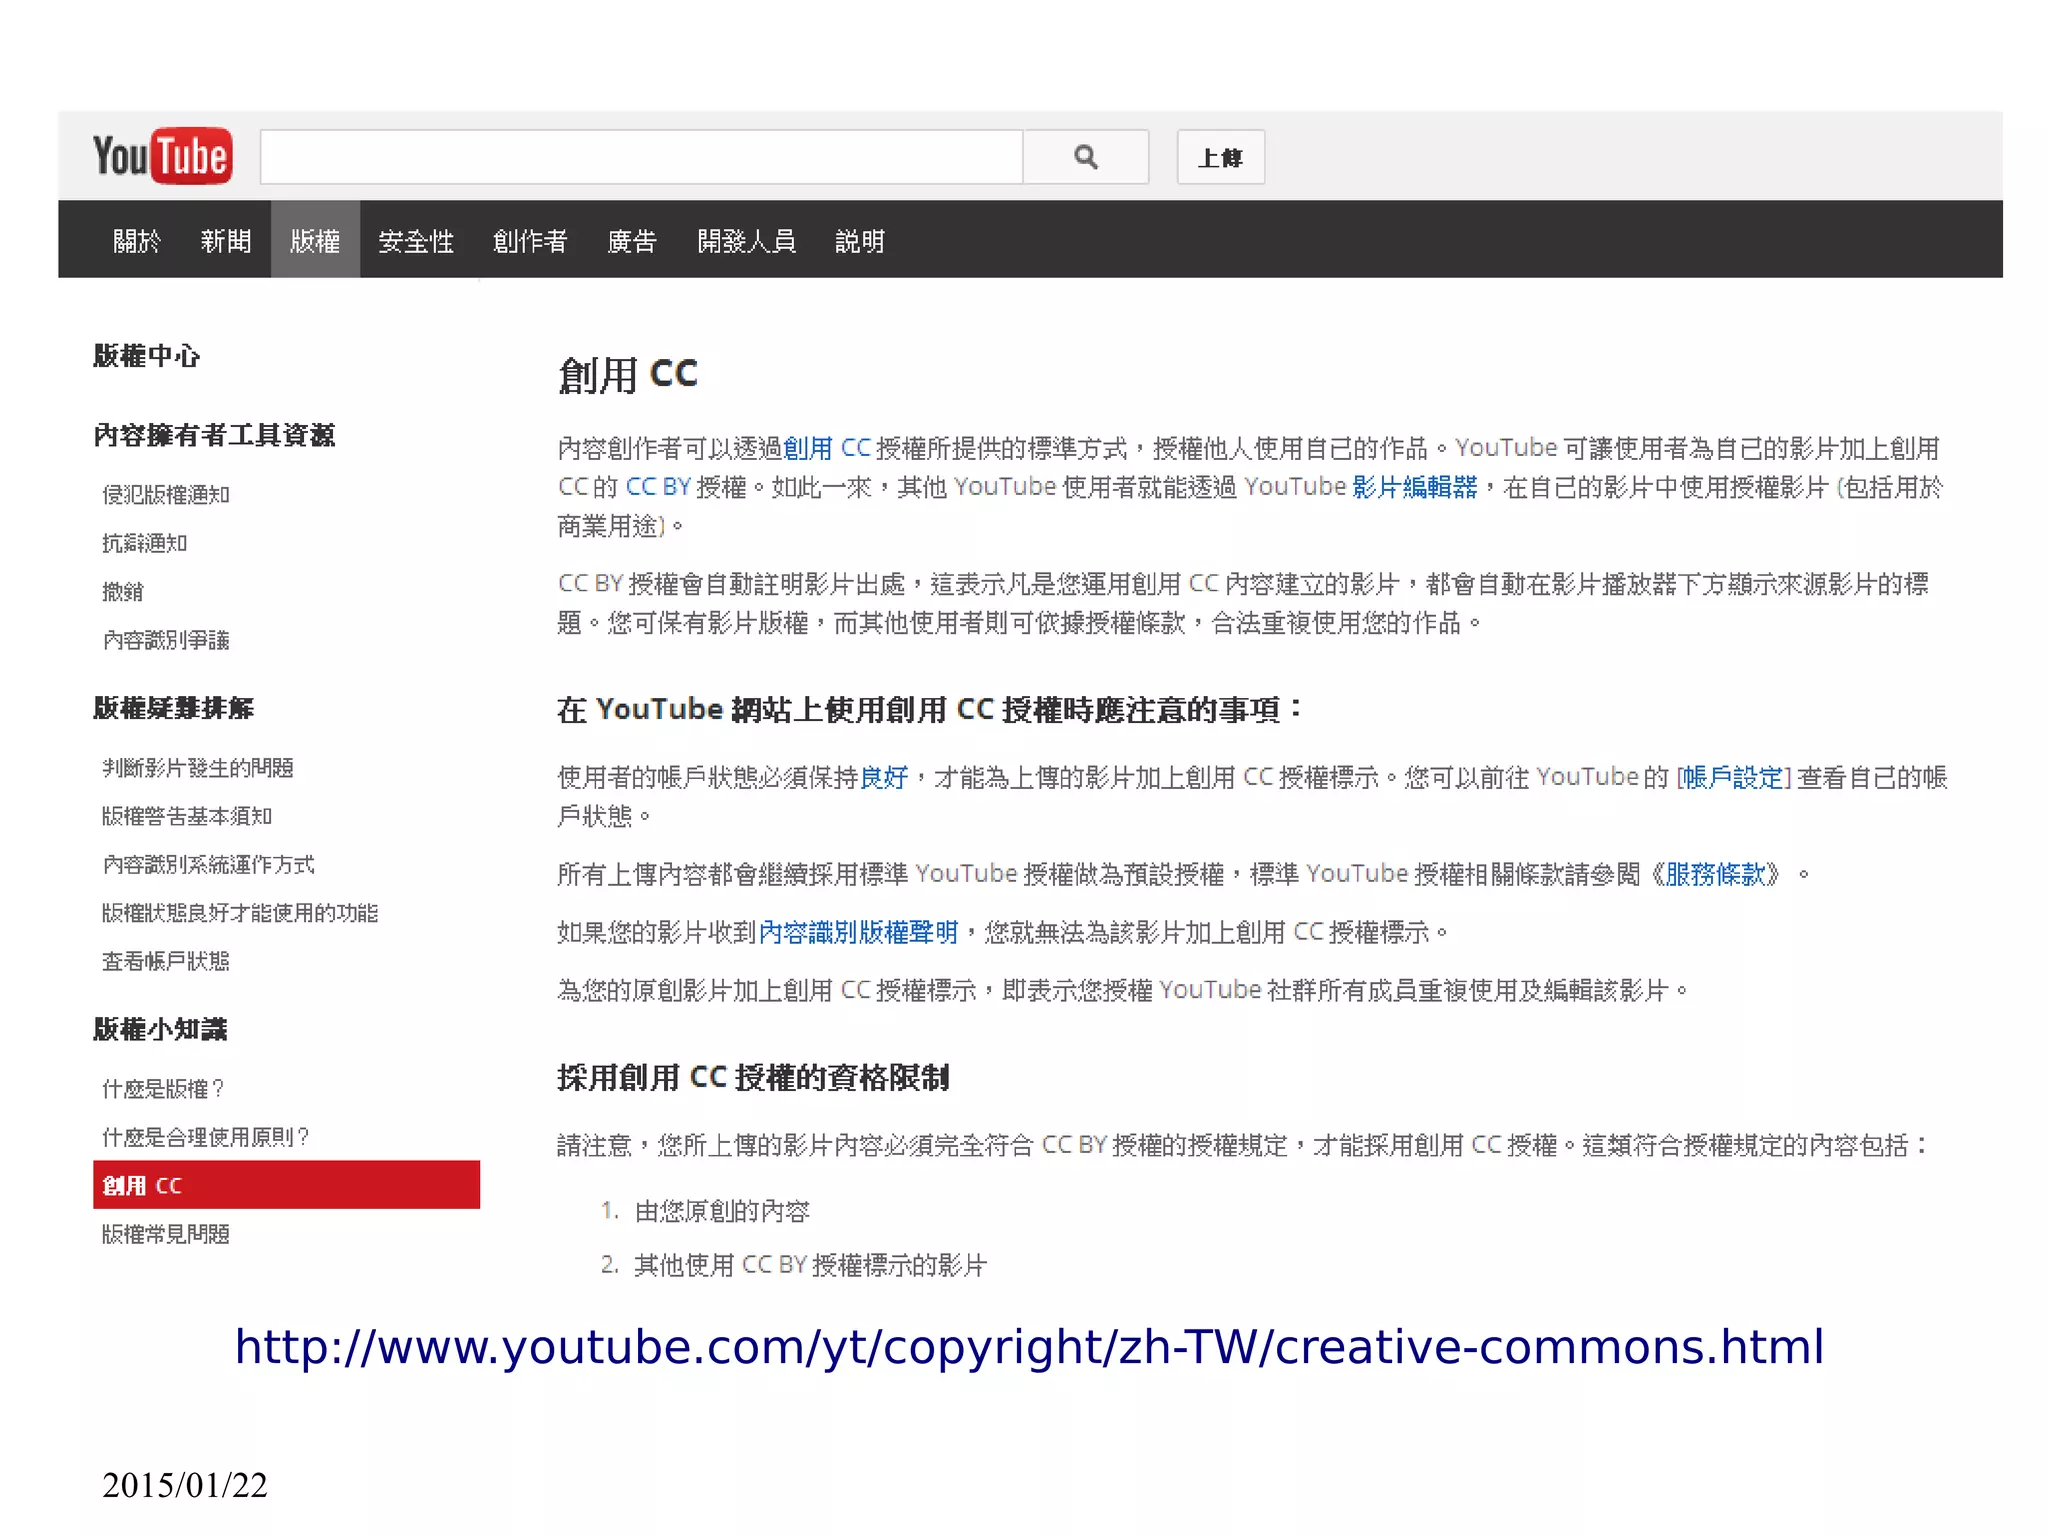Click the CC BY license link
Screen dimensions: 2048x1535
[658, 486]
